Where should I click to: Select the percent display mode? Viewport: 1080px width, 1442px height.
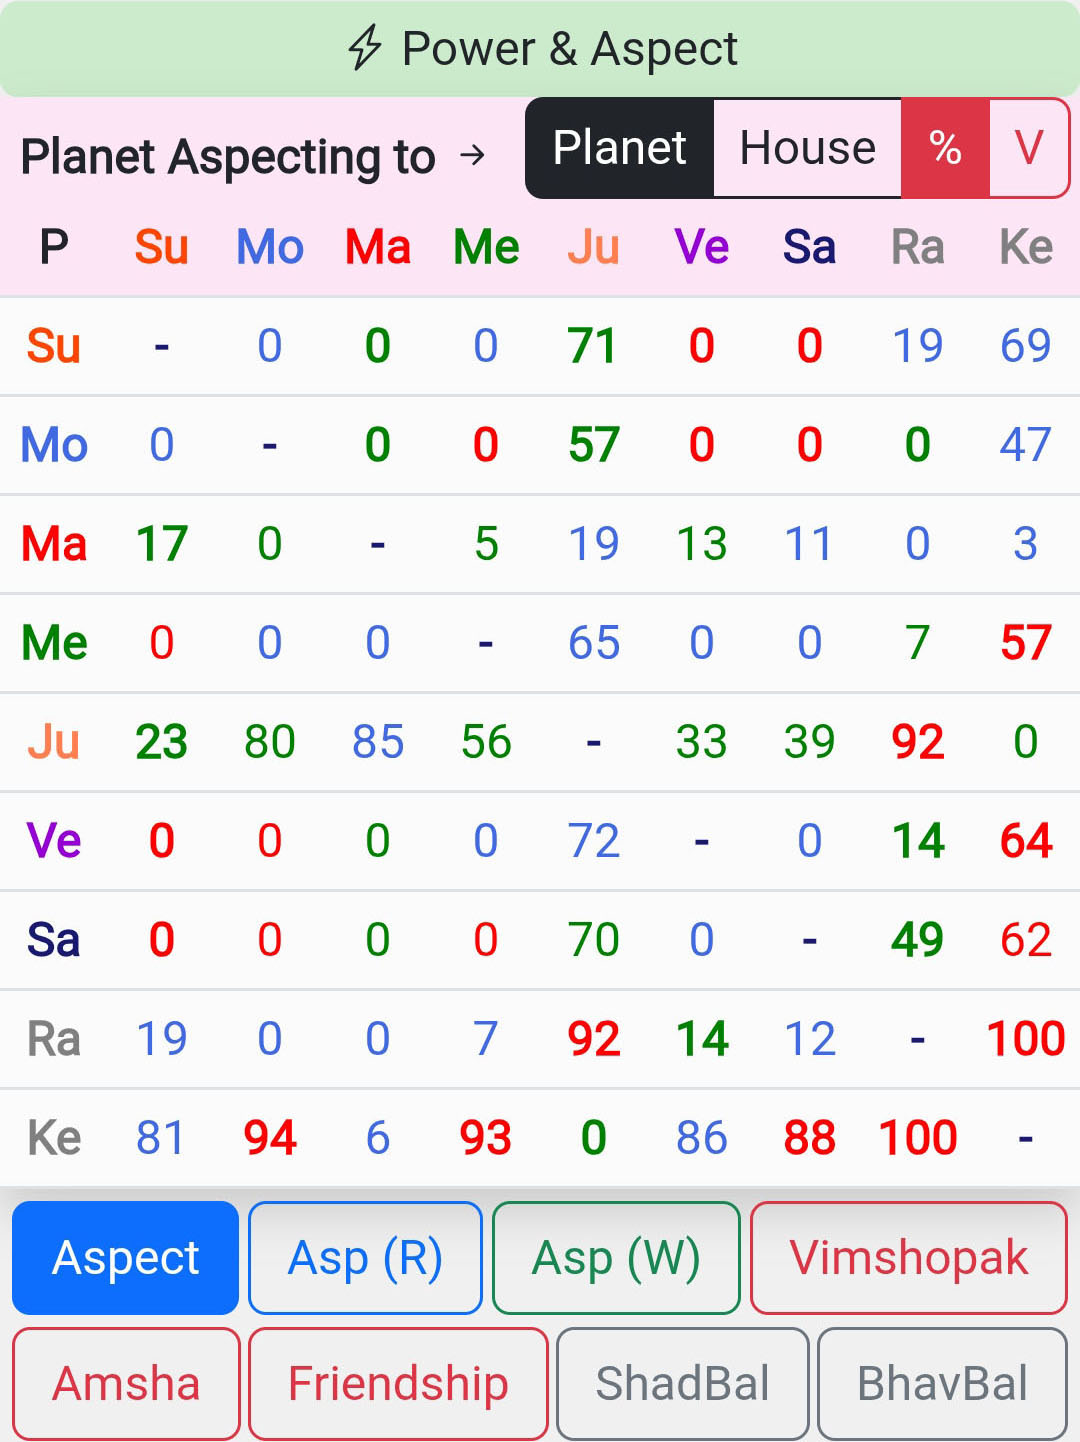tap(945, 148)
